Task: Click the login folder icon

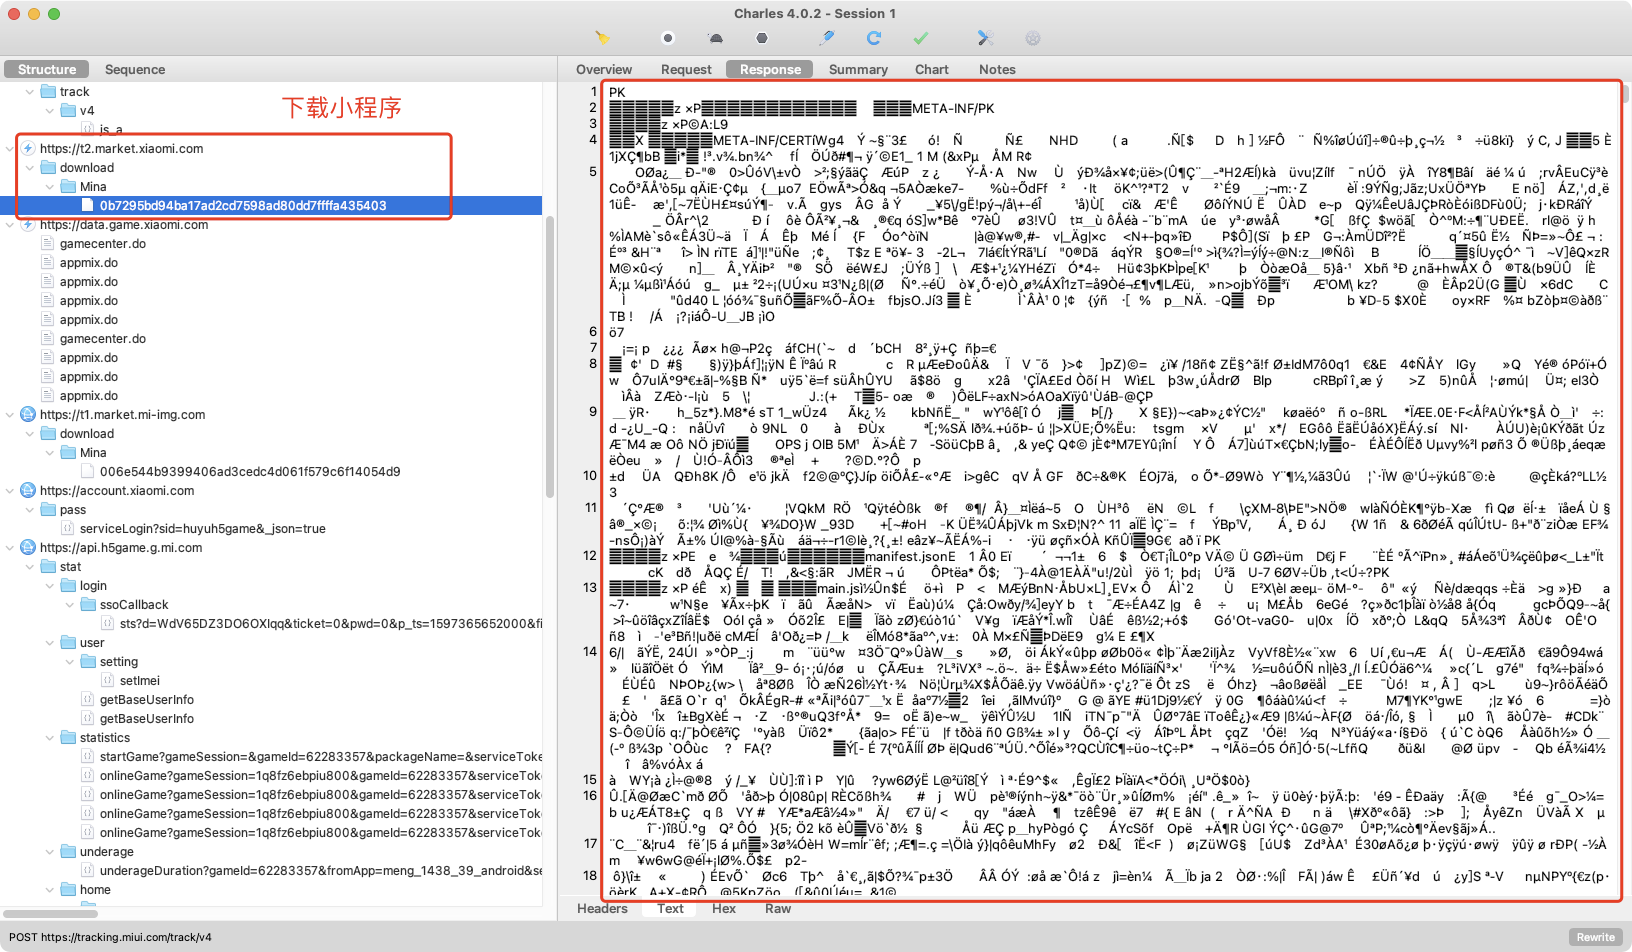Action: click(x=69, y=586)
